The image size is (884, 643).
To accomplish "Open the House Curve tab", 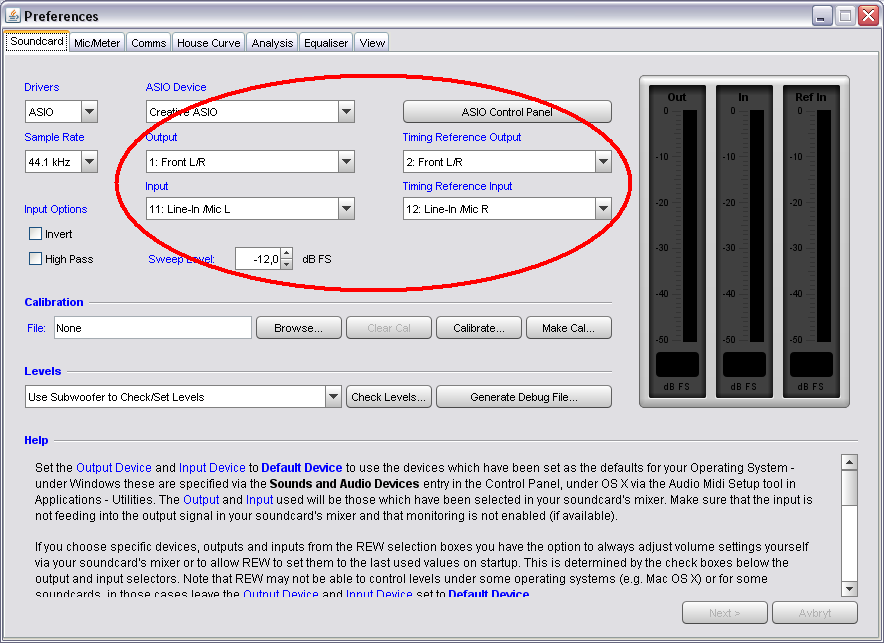I will coord(209,43).
